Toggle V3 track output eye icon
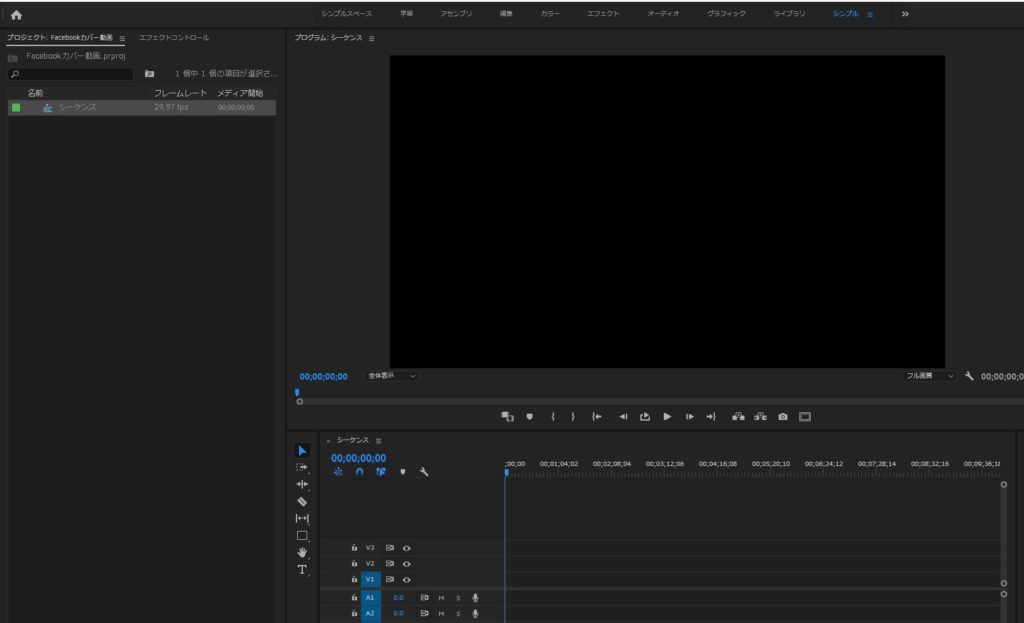This screenshot has height=623, width=1024. tap(407, 548)
